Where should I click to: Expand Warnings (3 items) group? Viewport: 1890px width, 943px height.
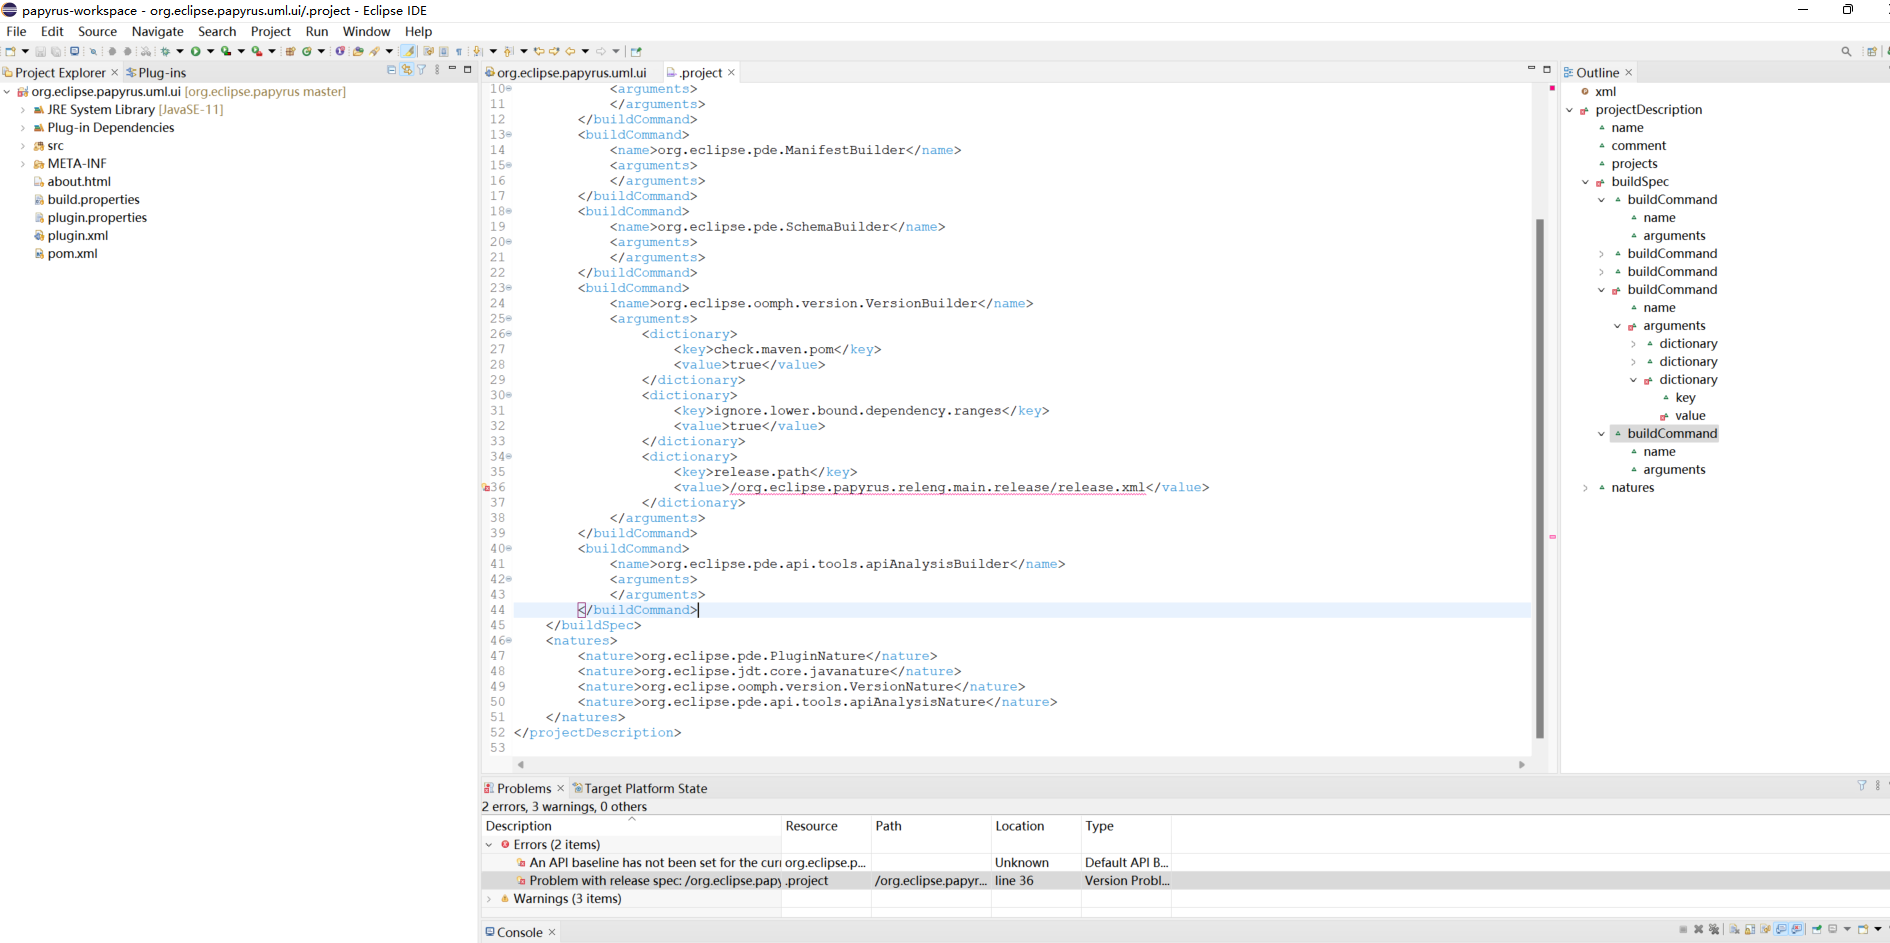[x=489, y=899]
